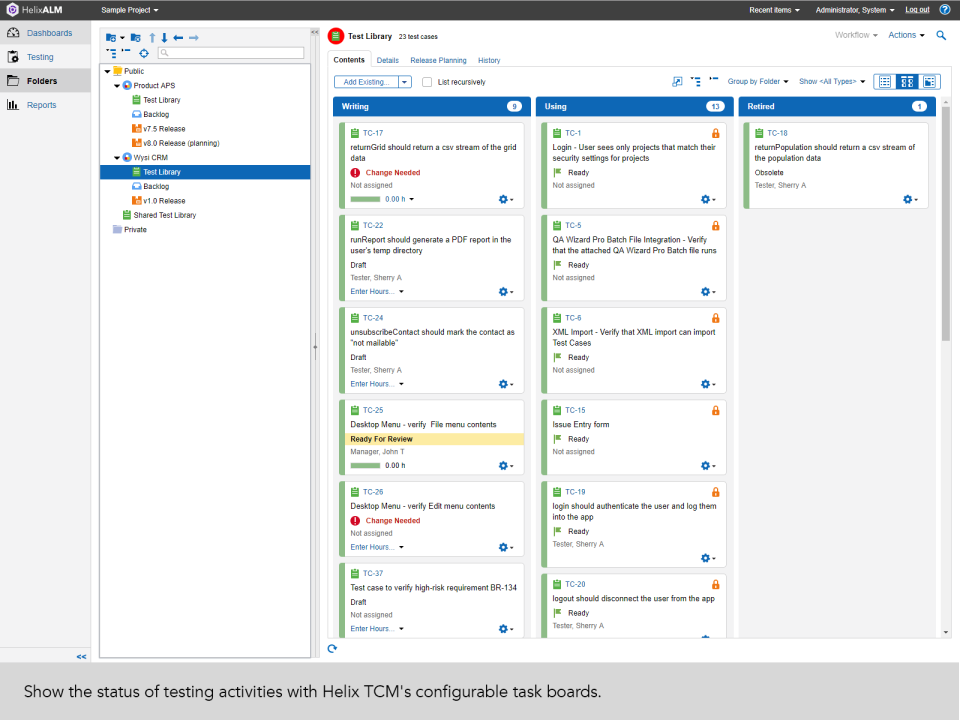The width and height of the screenshot is (960, 720).
Task: Click the add folder icon in folder toolbar
Action: pos(111,38)
